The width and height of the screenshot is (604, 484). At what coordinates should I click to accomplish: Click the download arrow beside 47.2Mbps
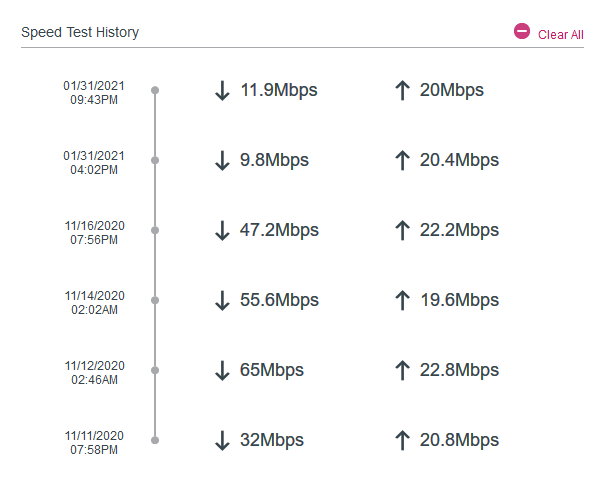222,230
